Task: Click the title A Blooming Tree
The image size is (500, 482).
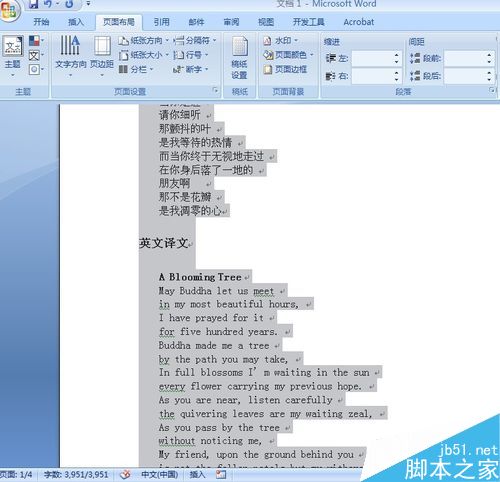Action: [200, 277]
